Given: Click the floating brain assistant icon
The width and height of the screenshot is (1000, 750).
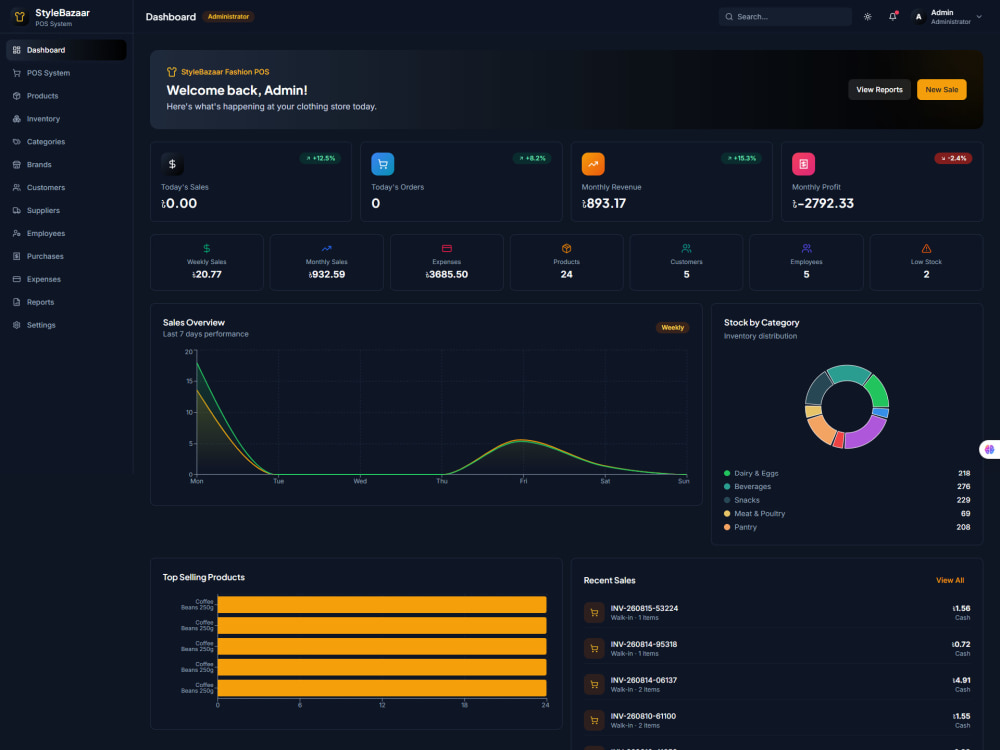Looking at the screenshot, I should tap(989, 449).
